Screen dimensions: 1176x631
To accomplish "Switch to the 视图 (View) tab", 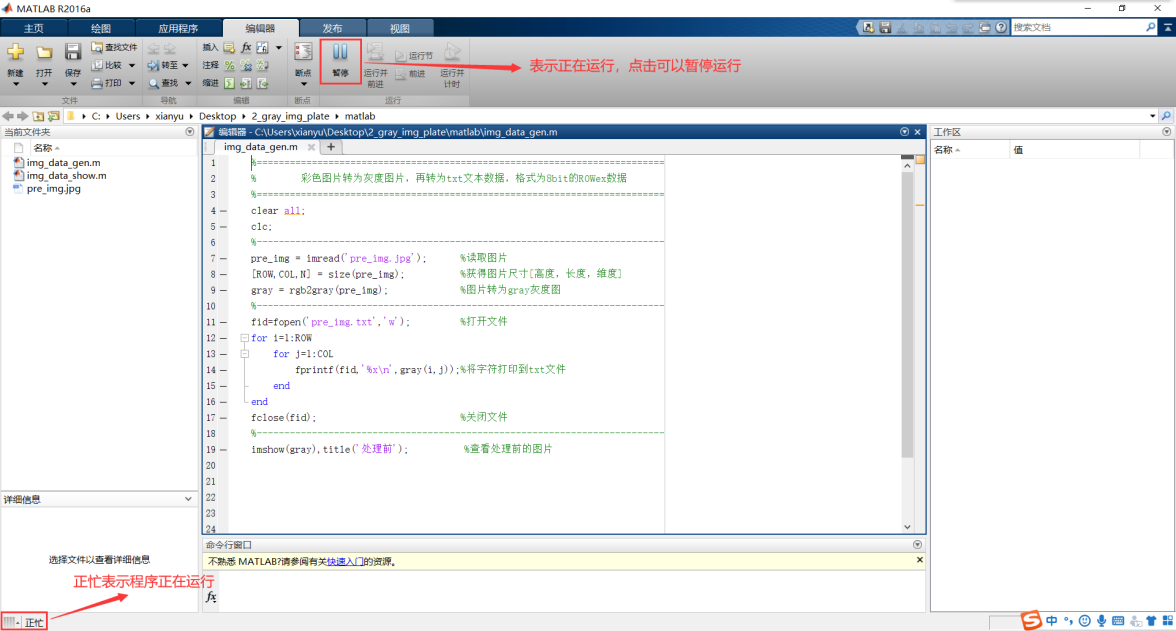I will click(x=399, y=28).
